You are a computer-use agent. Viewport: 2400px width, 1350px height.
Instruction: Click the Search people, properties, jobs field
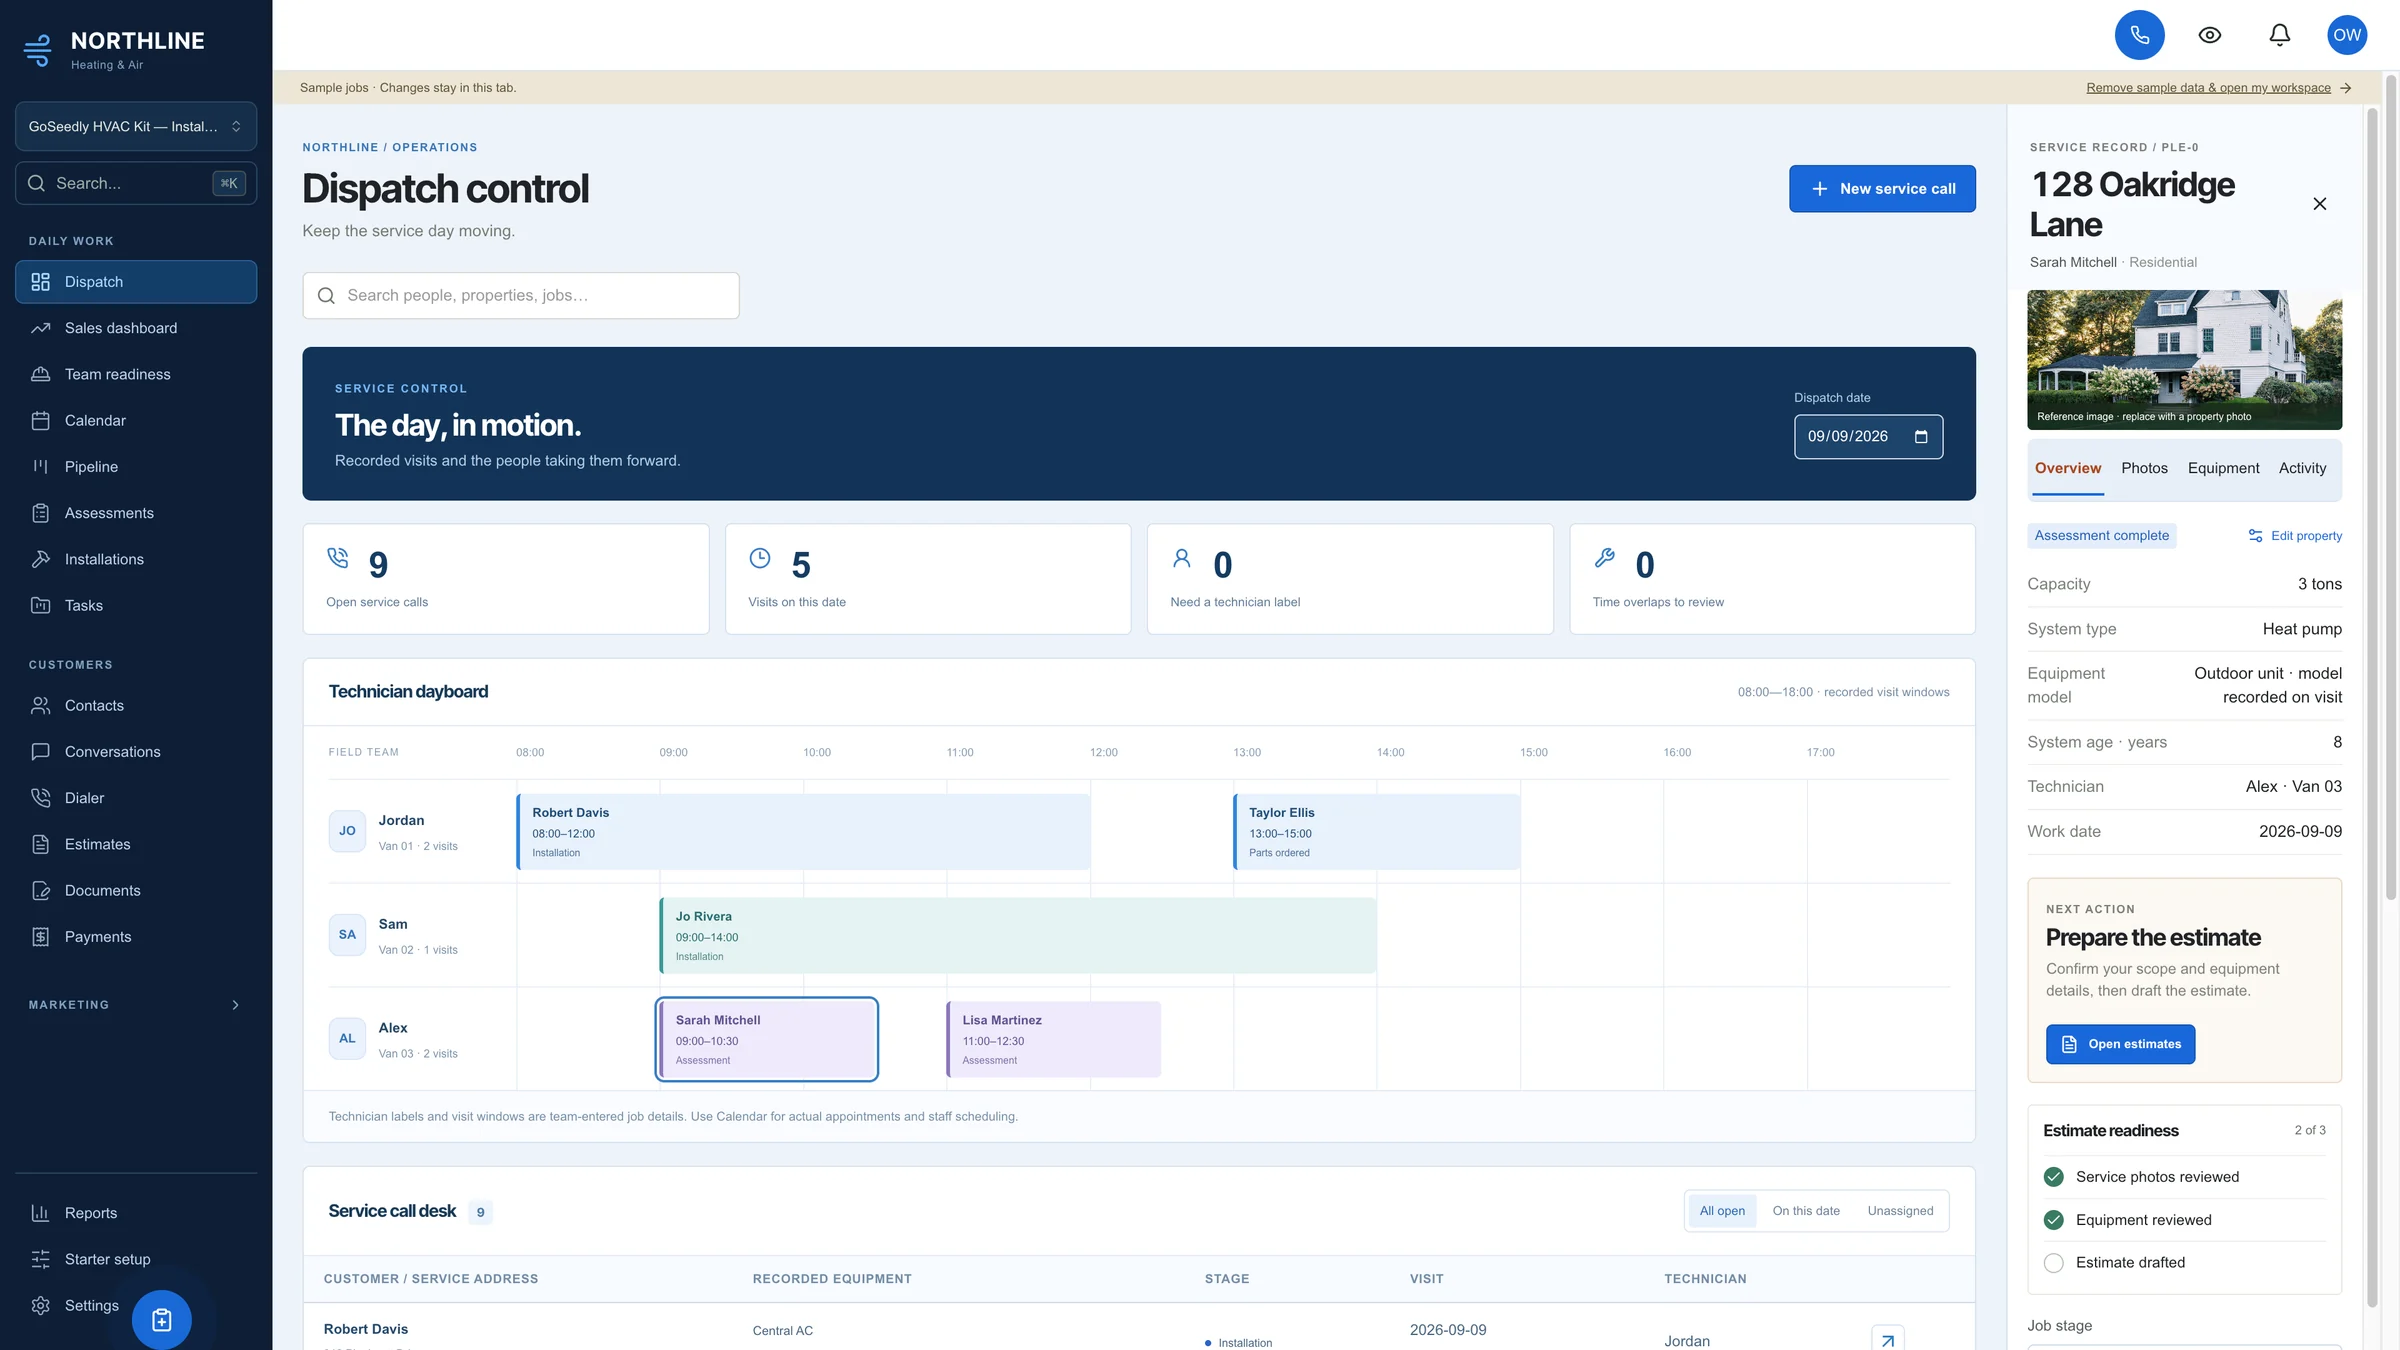pyautogui.click(x=521, y=296)
